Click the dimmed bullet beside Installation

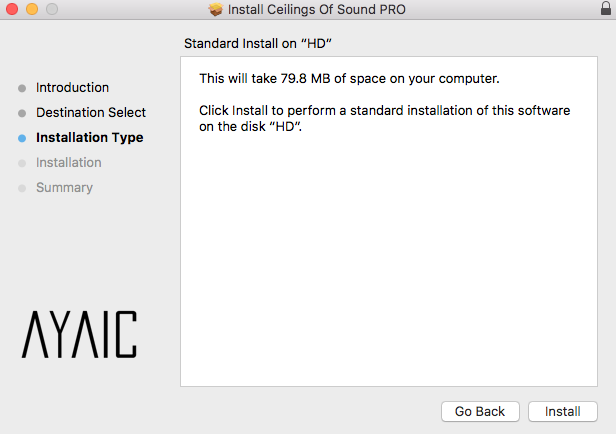pos(22,163)
